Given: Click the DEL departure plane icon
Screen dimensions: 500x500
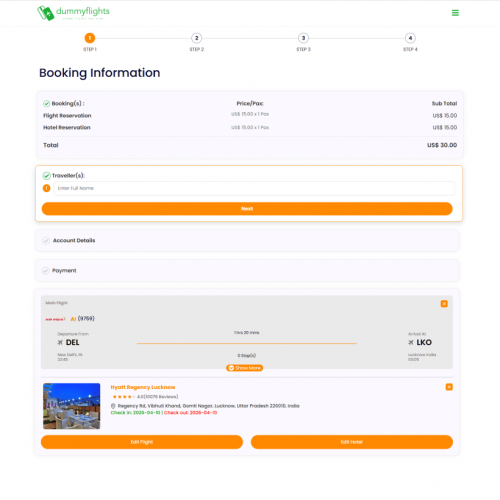Looking at the screenshot, I should pyautogui.click(x=60, y=342).
